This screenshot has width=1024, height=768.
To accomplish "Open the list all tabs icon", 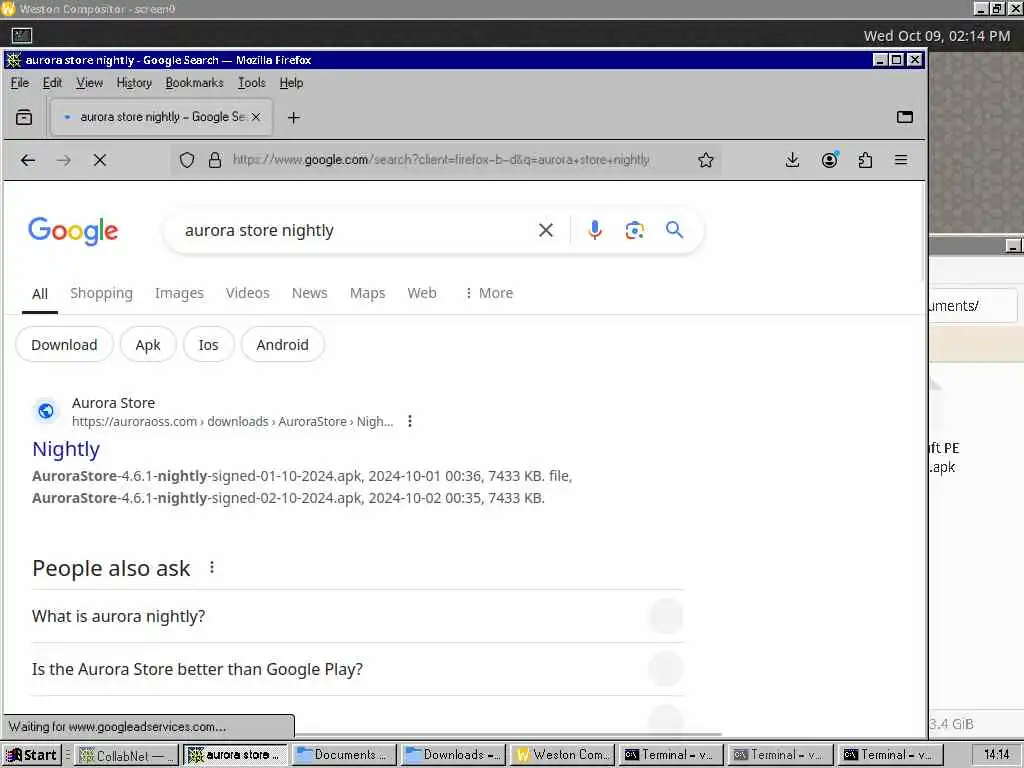I will (x=904, y=118).
